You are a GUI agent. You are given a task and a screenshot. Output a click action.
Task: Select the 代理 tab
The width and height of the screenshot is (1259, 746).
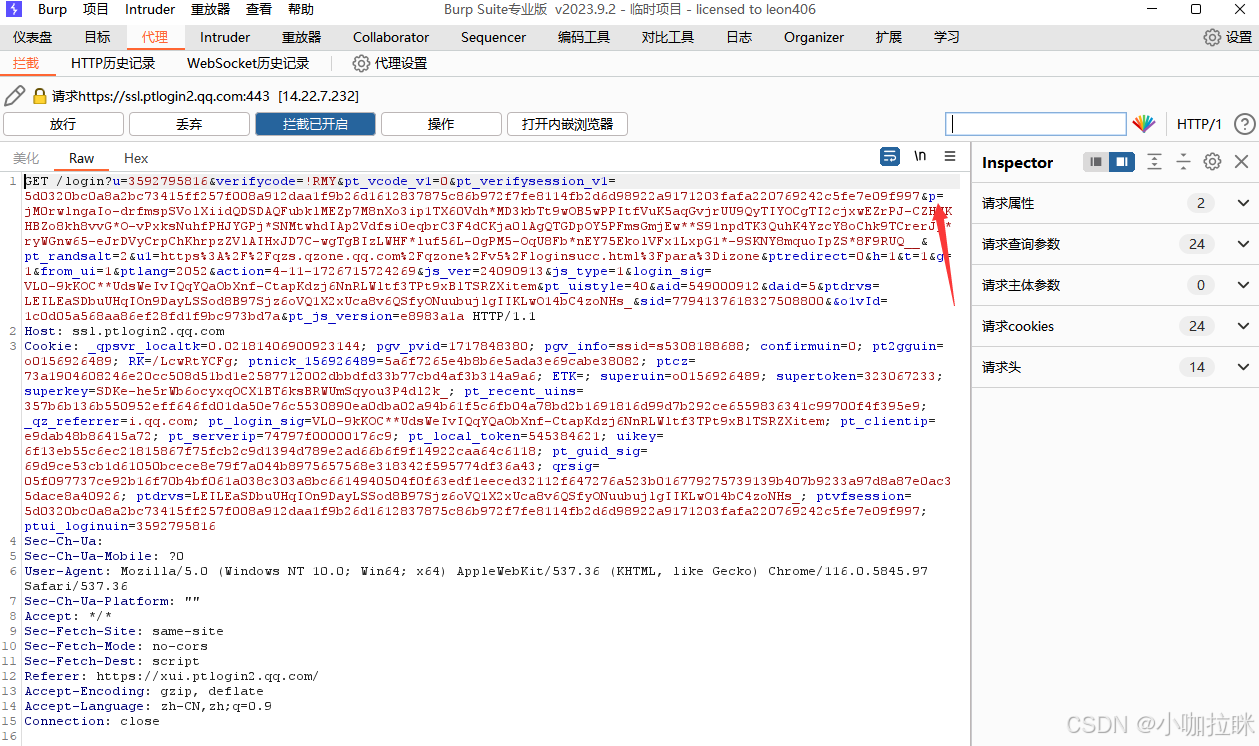coord(155,37)
